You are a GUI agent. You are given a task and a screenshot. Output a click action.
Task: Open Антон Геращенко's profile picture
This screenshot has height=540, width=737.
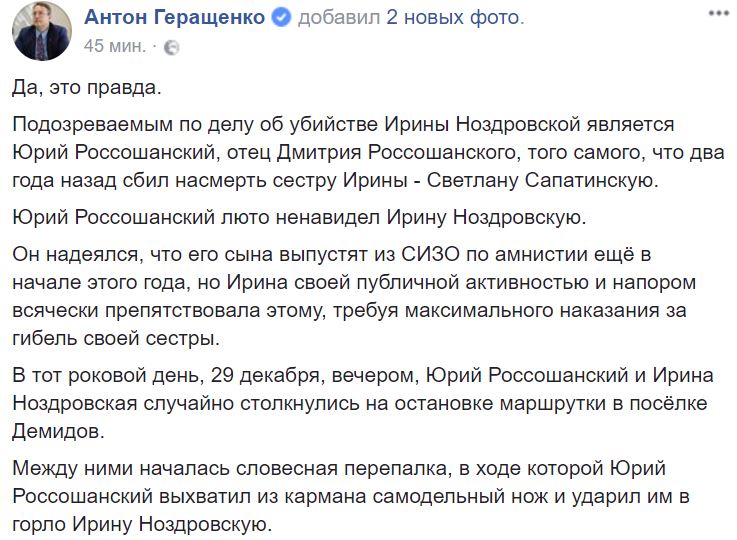(41, 32)
